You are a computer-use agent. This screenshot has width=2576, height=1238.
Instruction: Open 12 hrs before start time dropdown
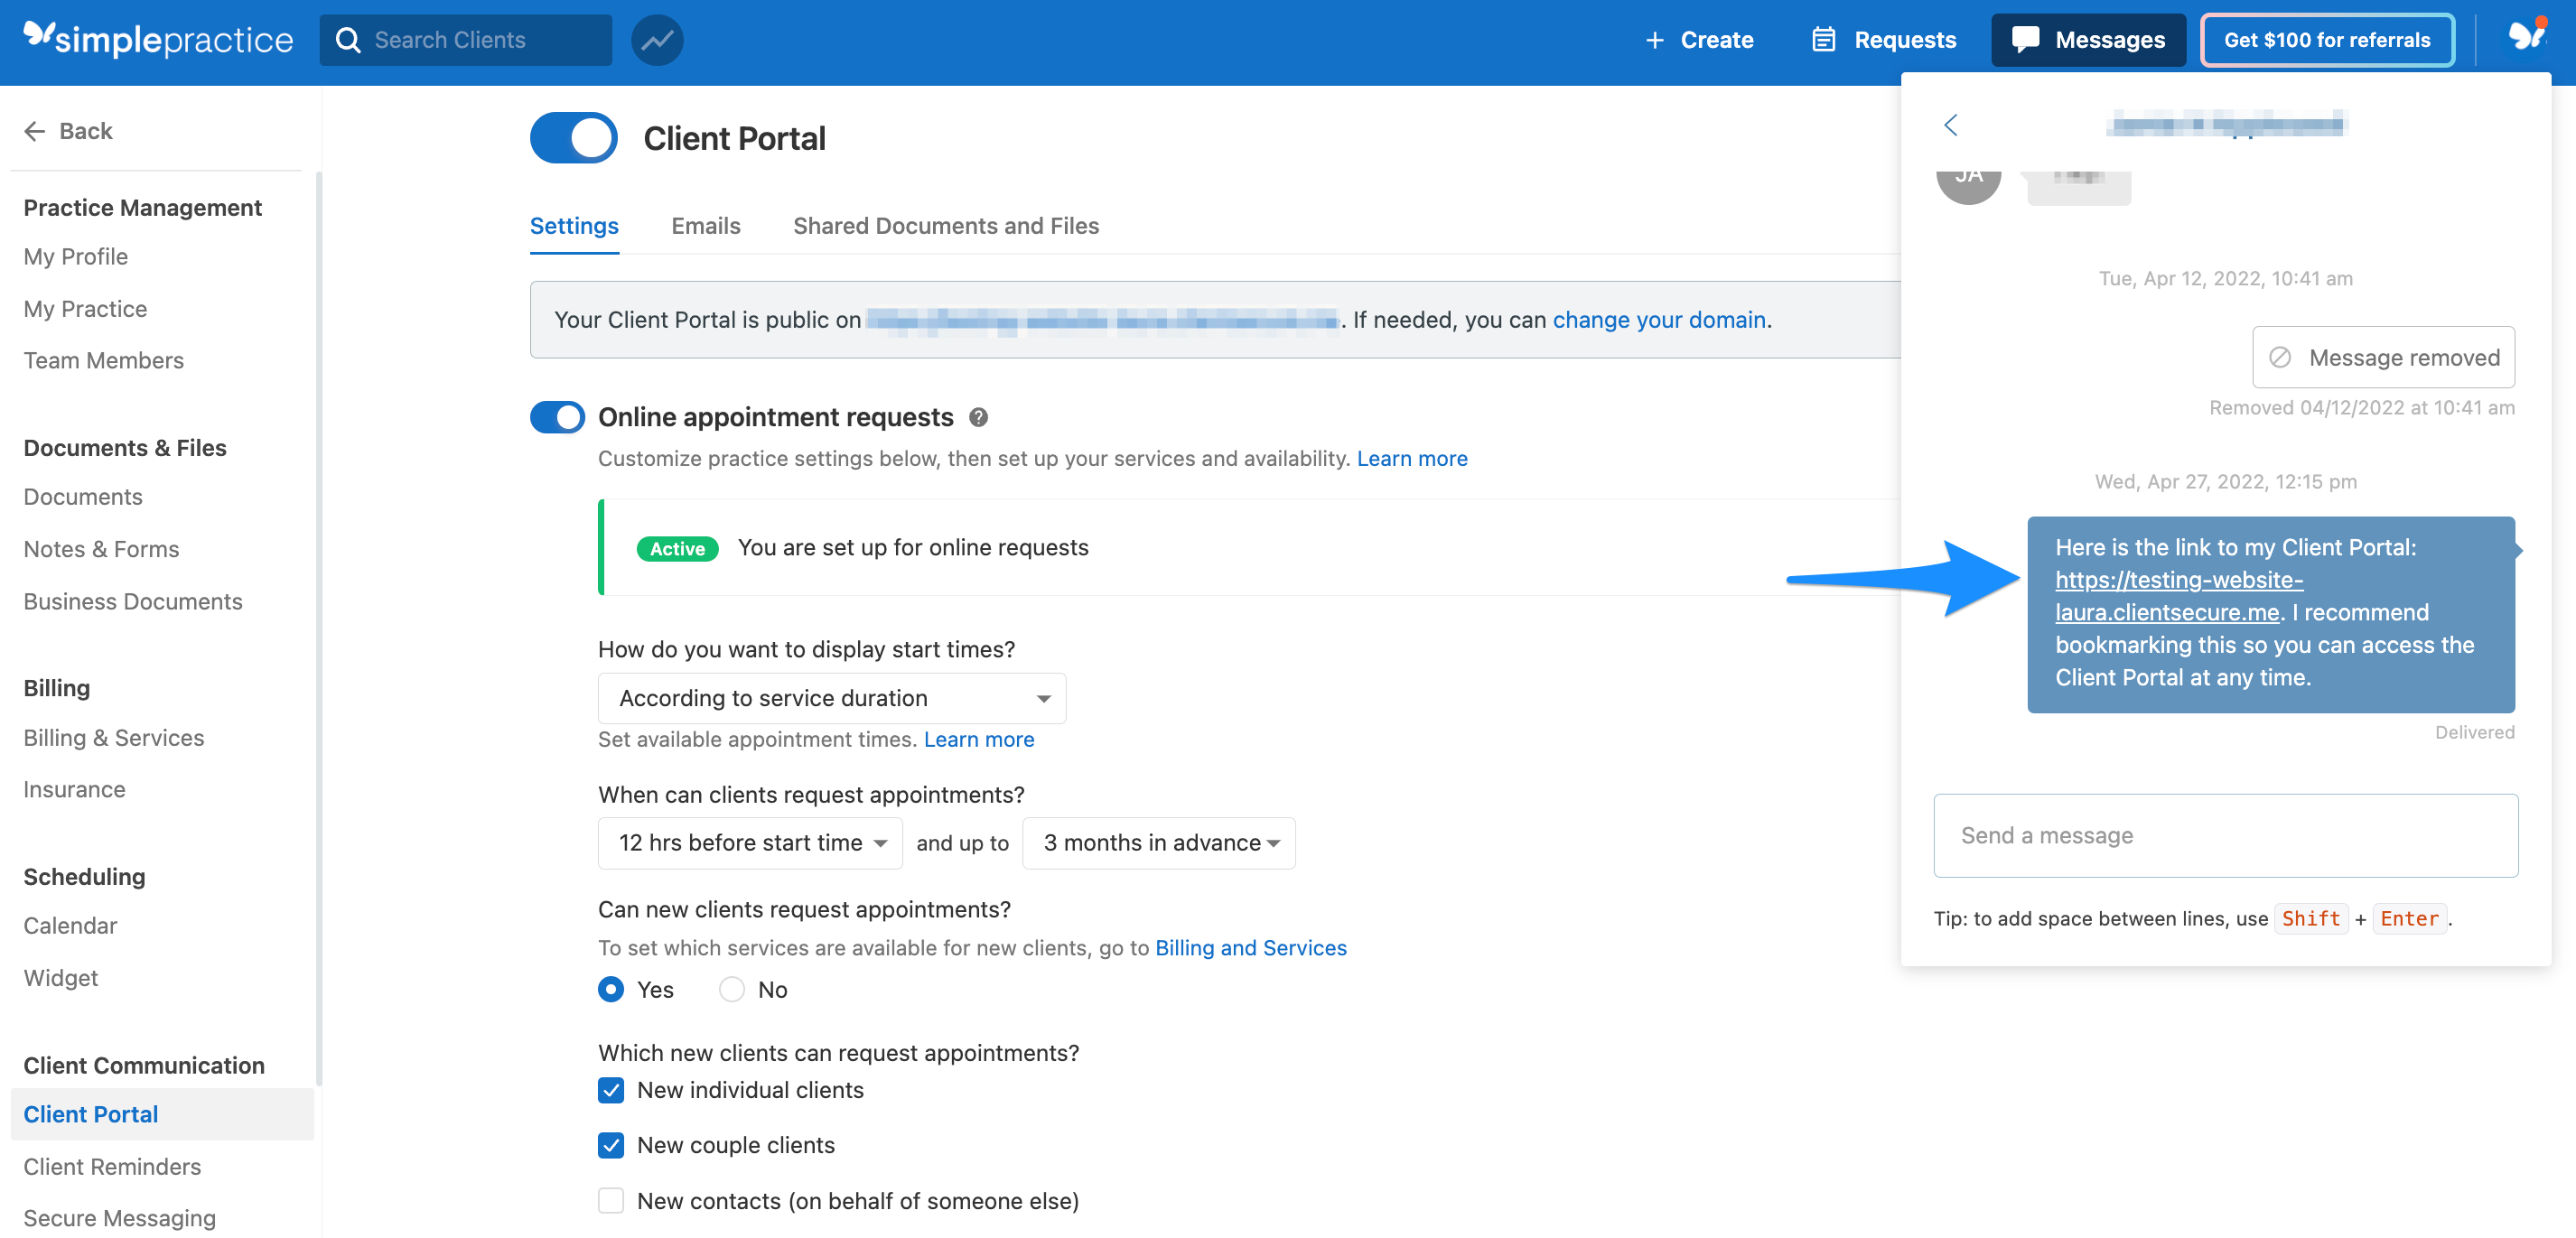point(750,843)
